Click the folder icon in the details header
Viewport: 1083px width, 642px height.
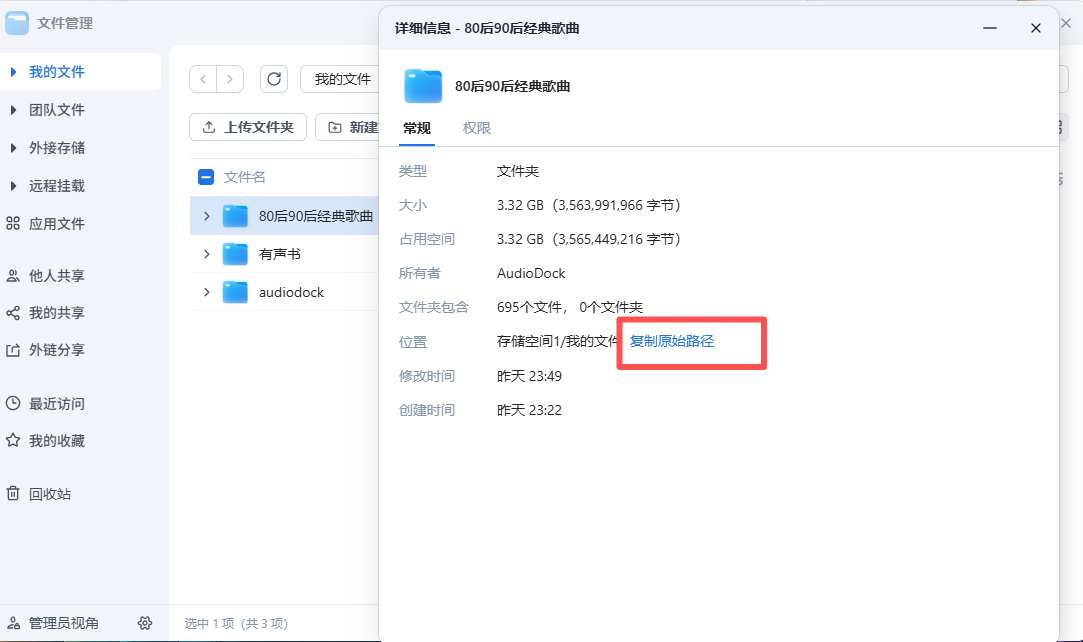coord(423,86)
